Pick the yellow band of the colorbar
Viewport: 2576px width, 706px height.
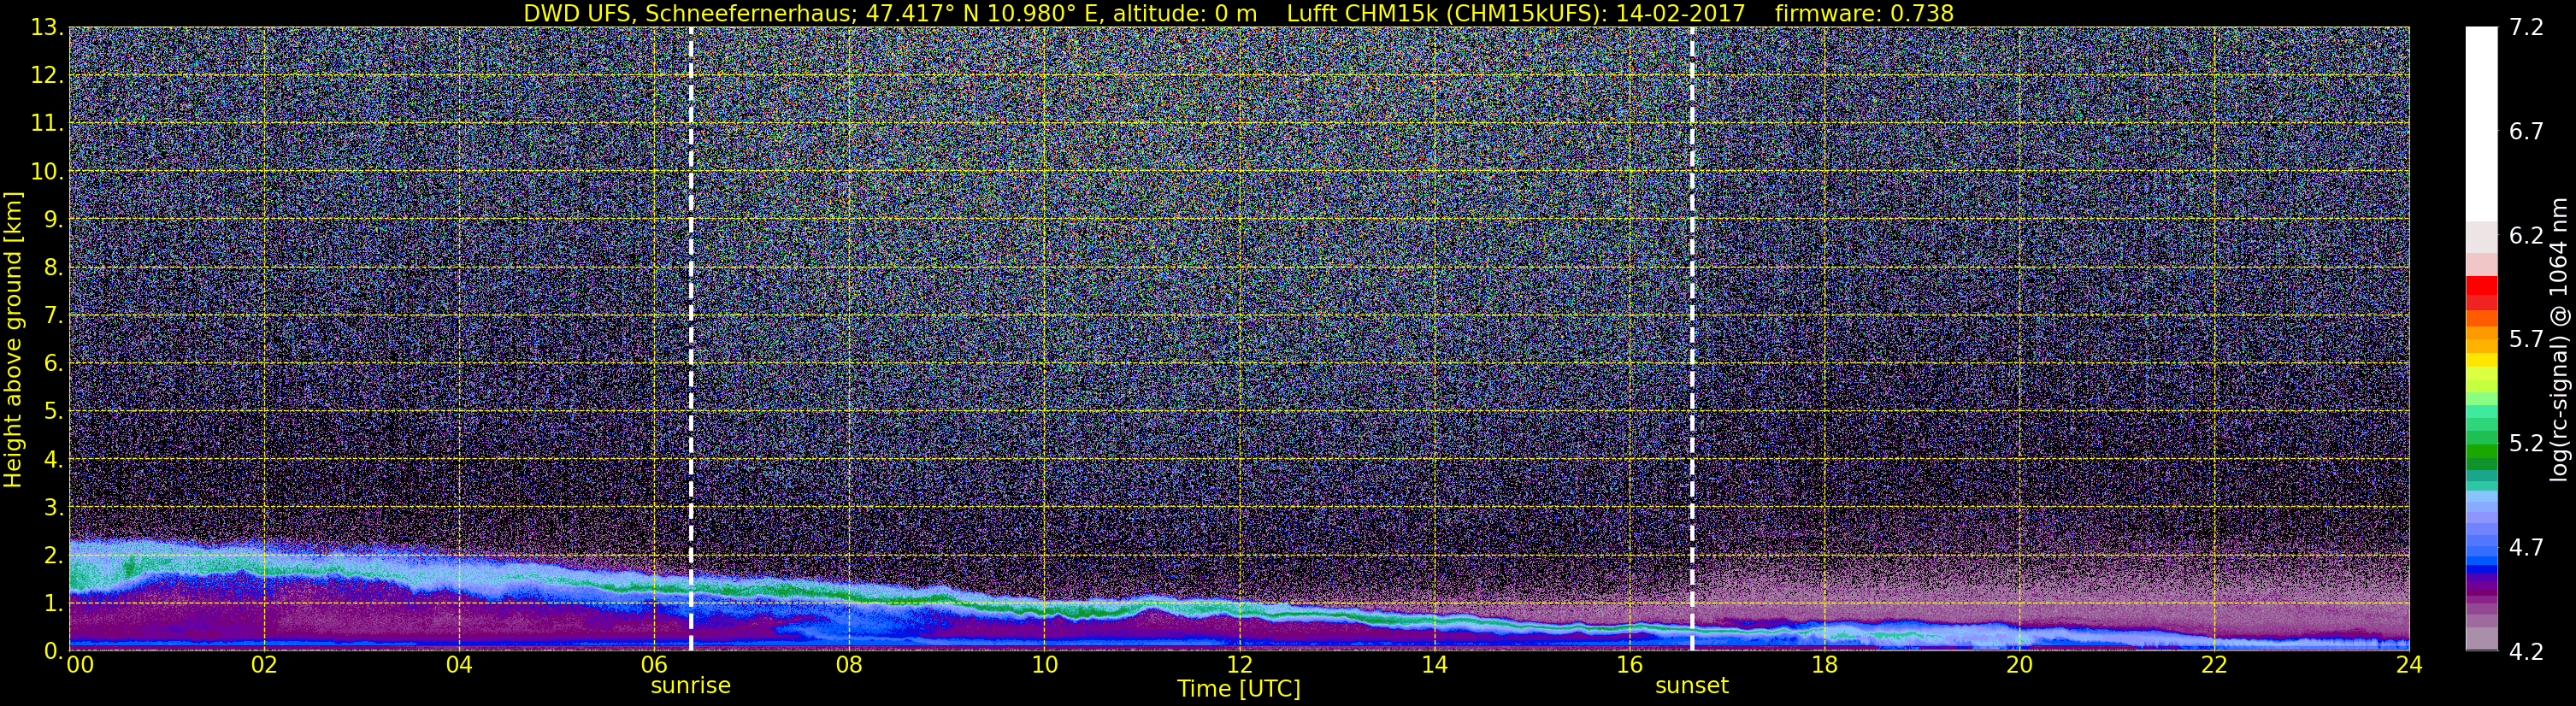point(2481,360)
